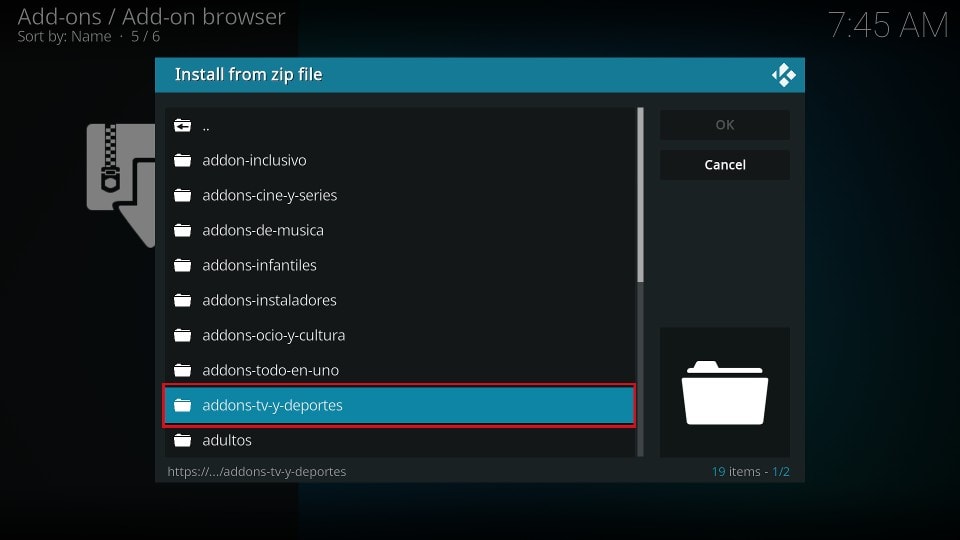The image size is (960, 540).
Task: Select the addons-todo-en-uno folder
Action: tap(400, 370)
